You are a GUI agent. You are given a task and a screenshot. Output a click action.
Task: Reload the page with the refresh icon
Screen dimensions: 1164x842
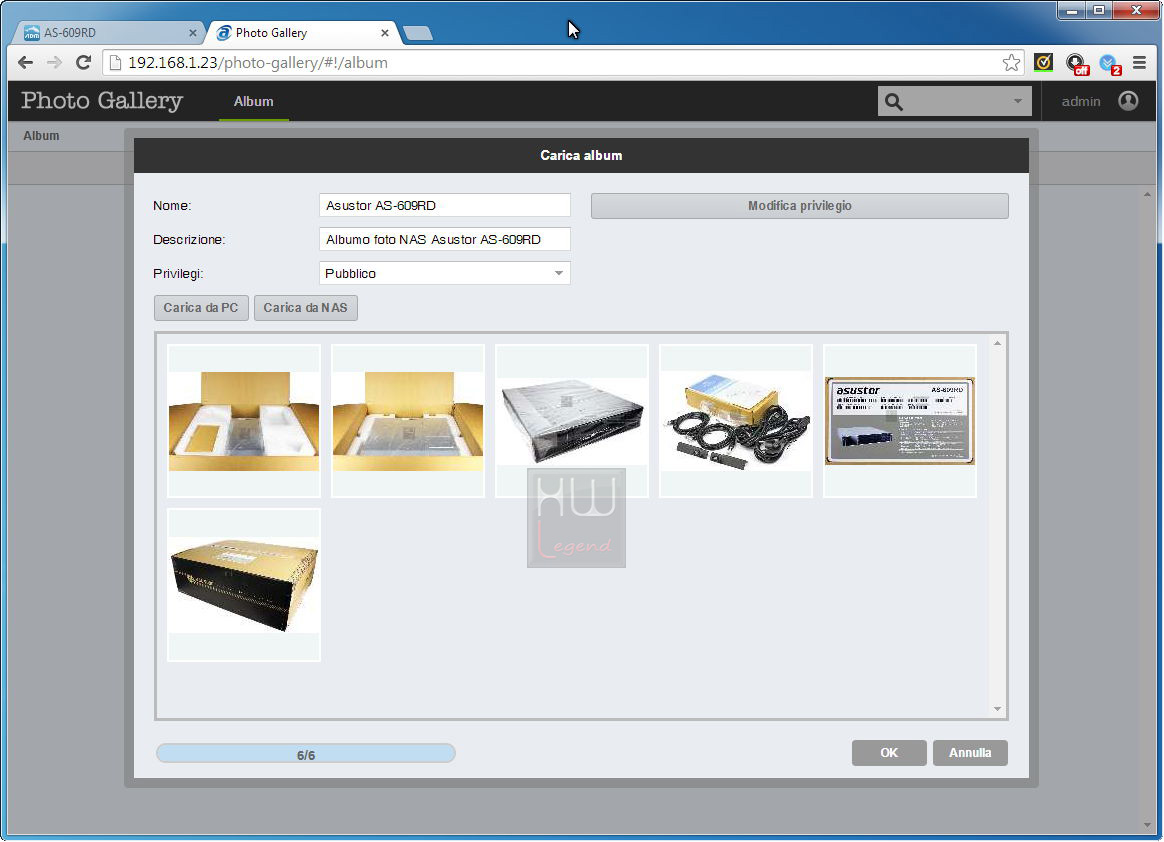click(x=83, y=63)
